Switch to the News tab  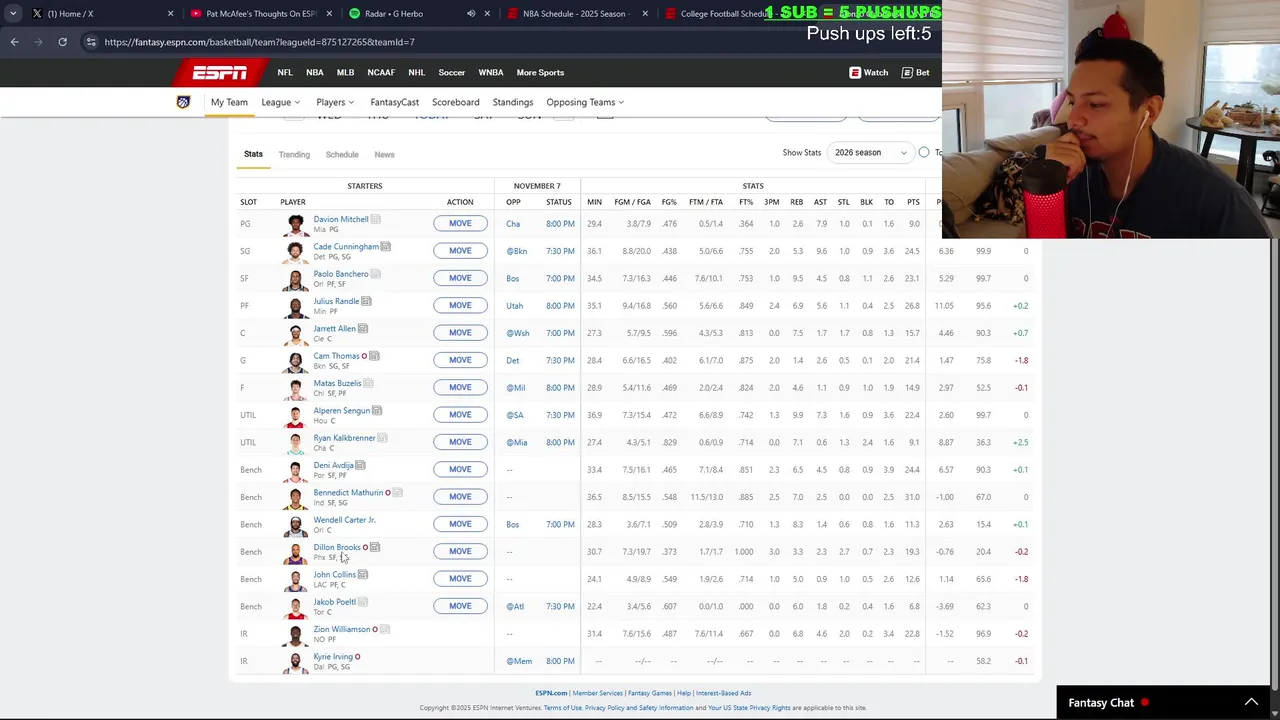click(384, 155)
